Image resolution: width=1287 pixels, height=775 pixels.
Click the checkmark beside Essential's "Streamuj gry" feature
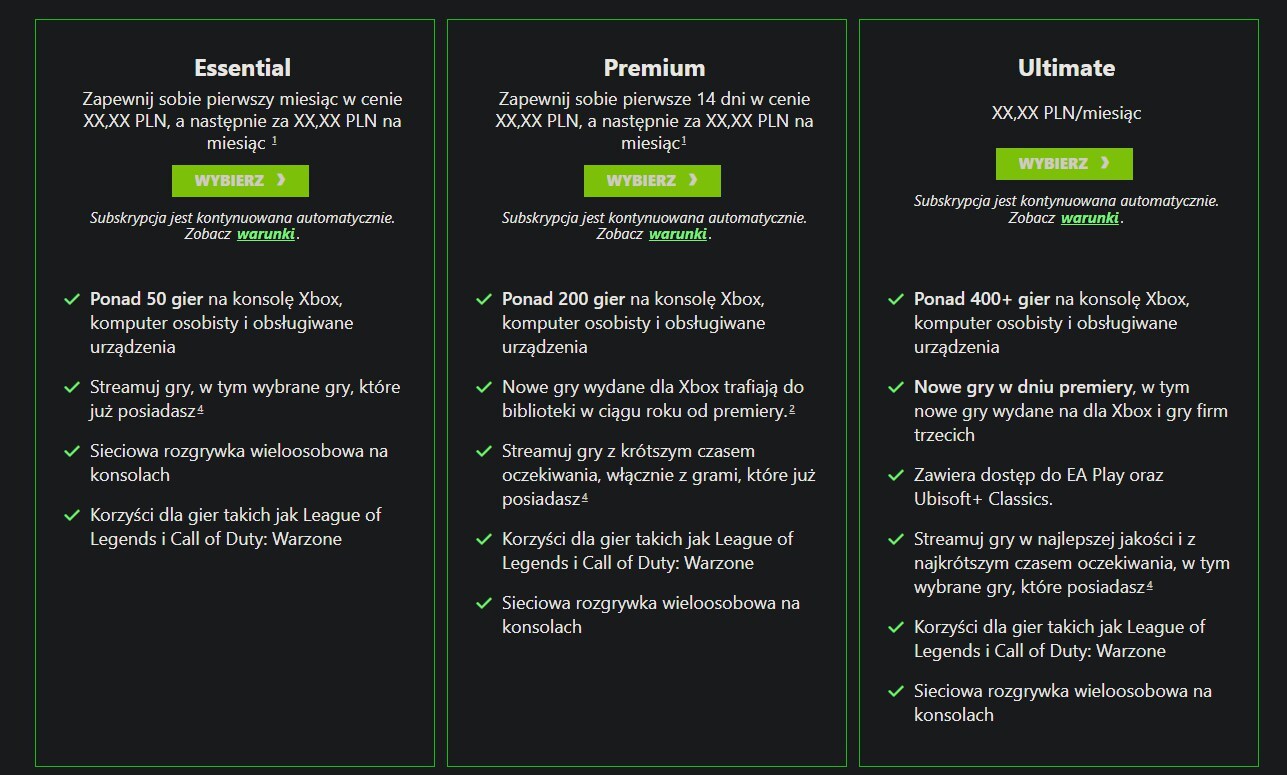(x=72, y=387)
